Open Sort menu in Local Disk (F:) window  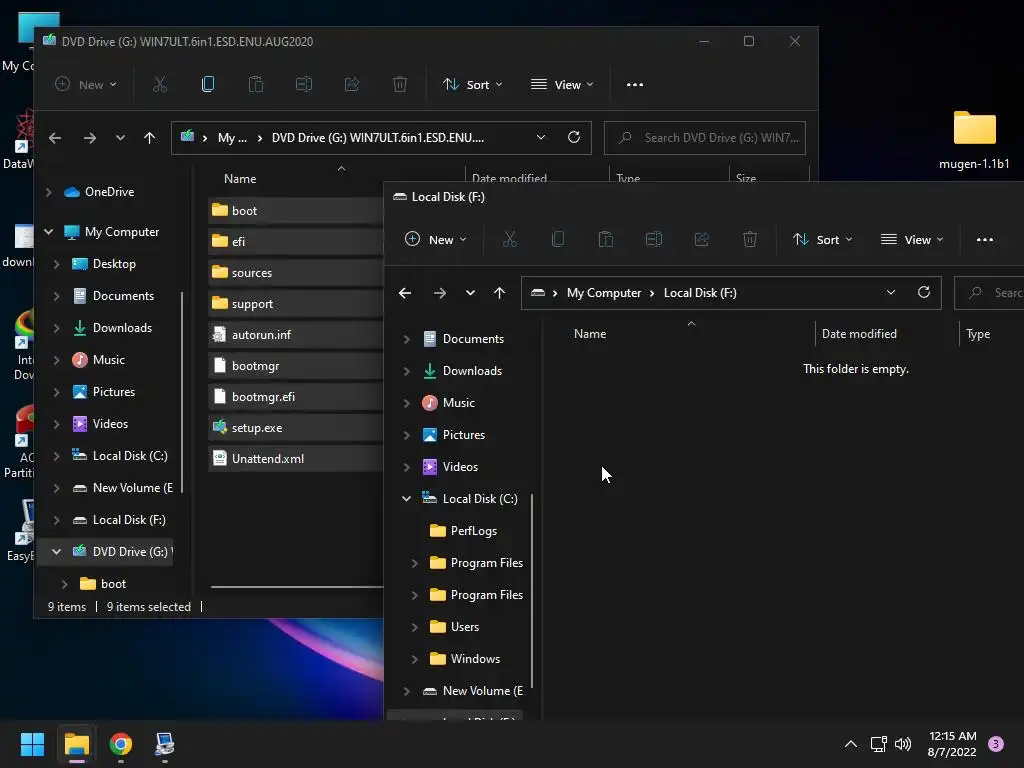pos(822,240)
